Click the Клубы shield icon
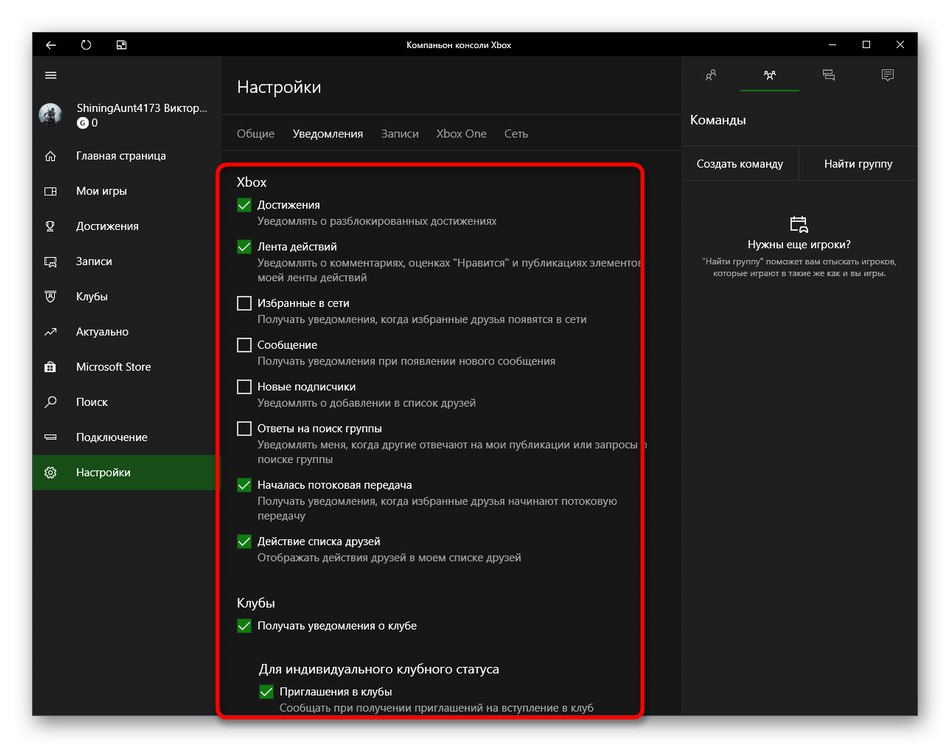This screenshot has height=748, width=950. pyautogui.click(x=50, y=297)
